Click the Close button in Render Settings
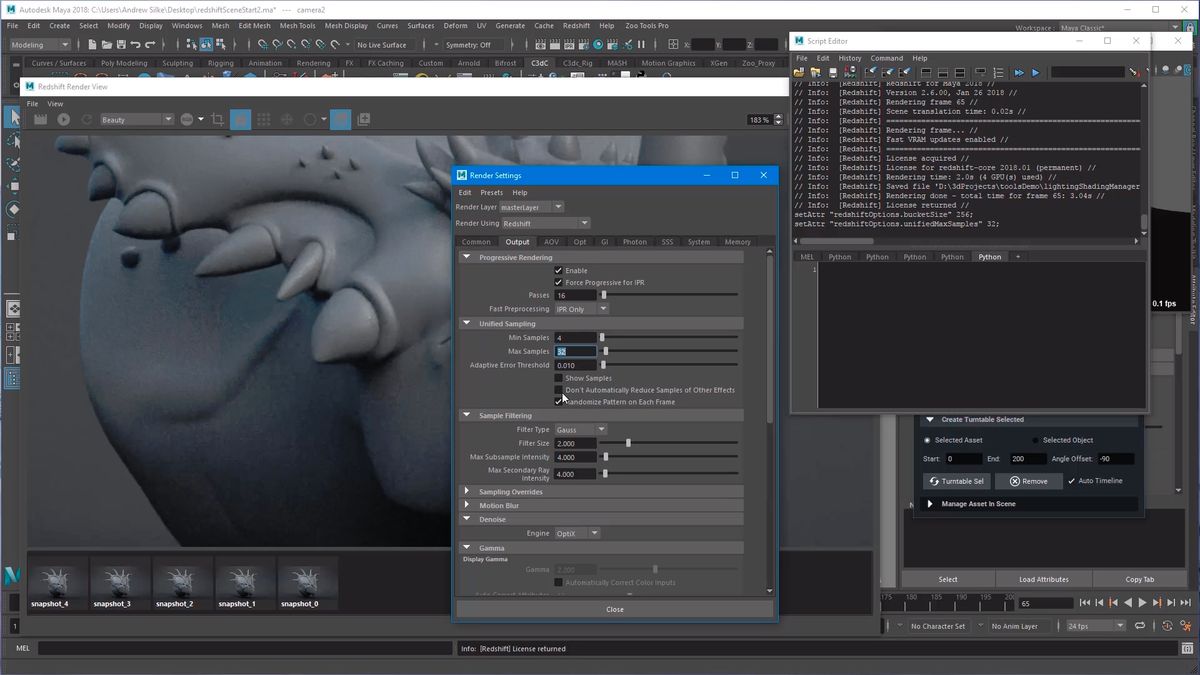 pyautogui.click(x=614, y=609)
